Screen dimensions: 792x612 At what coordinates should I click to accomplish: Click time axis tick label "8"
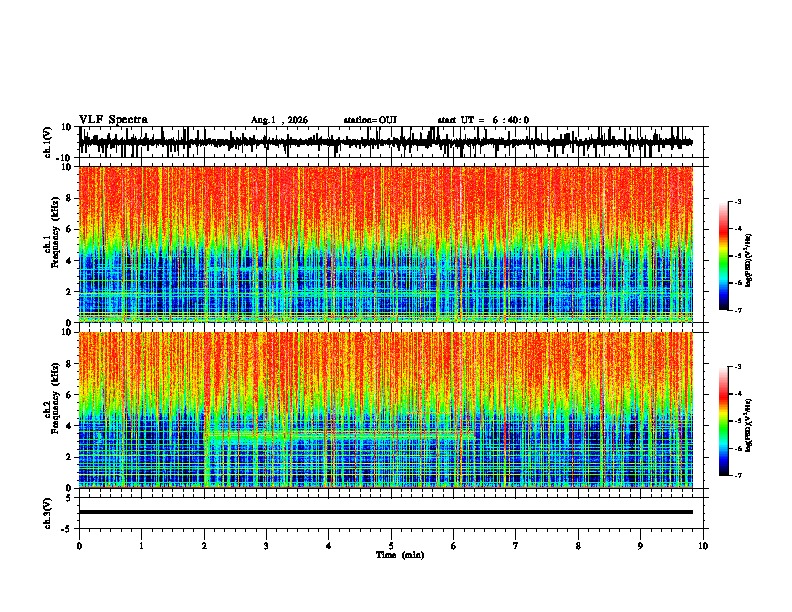(x=578, y=546)
